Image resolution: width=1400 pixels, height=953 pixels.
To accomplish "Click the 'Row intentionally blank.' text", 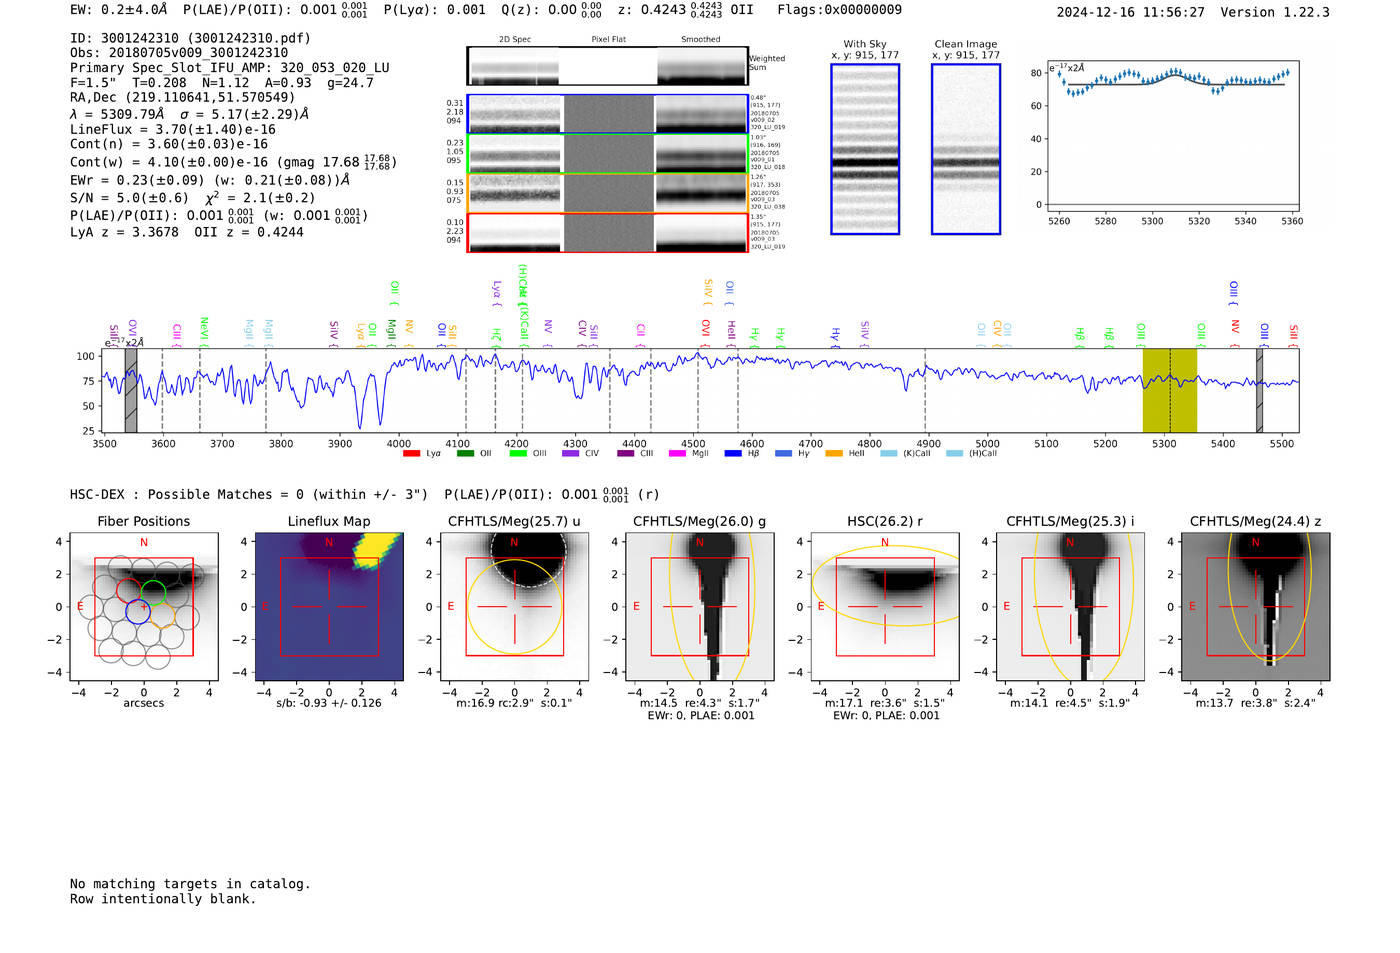I will [x=163, y=899].
